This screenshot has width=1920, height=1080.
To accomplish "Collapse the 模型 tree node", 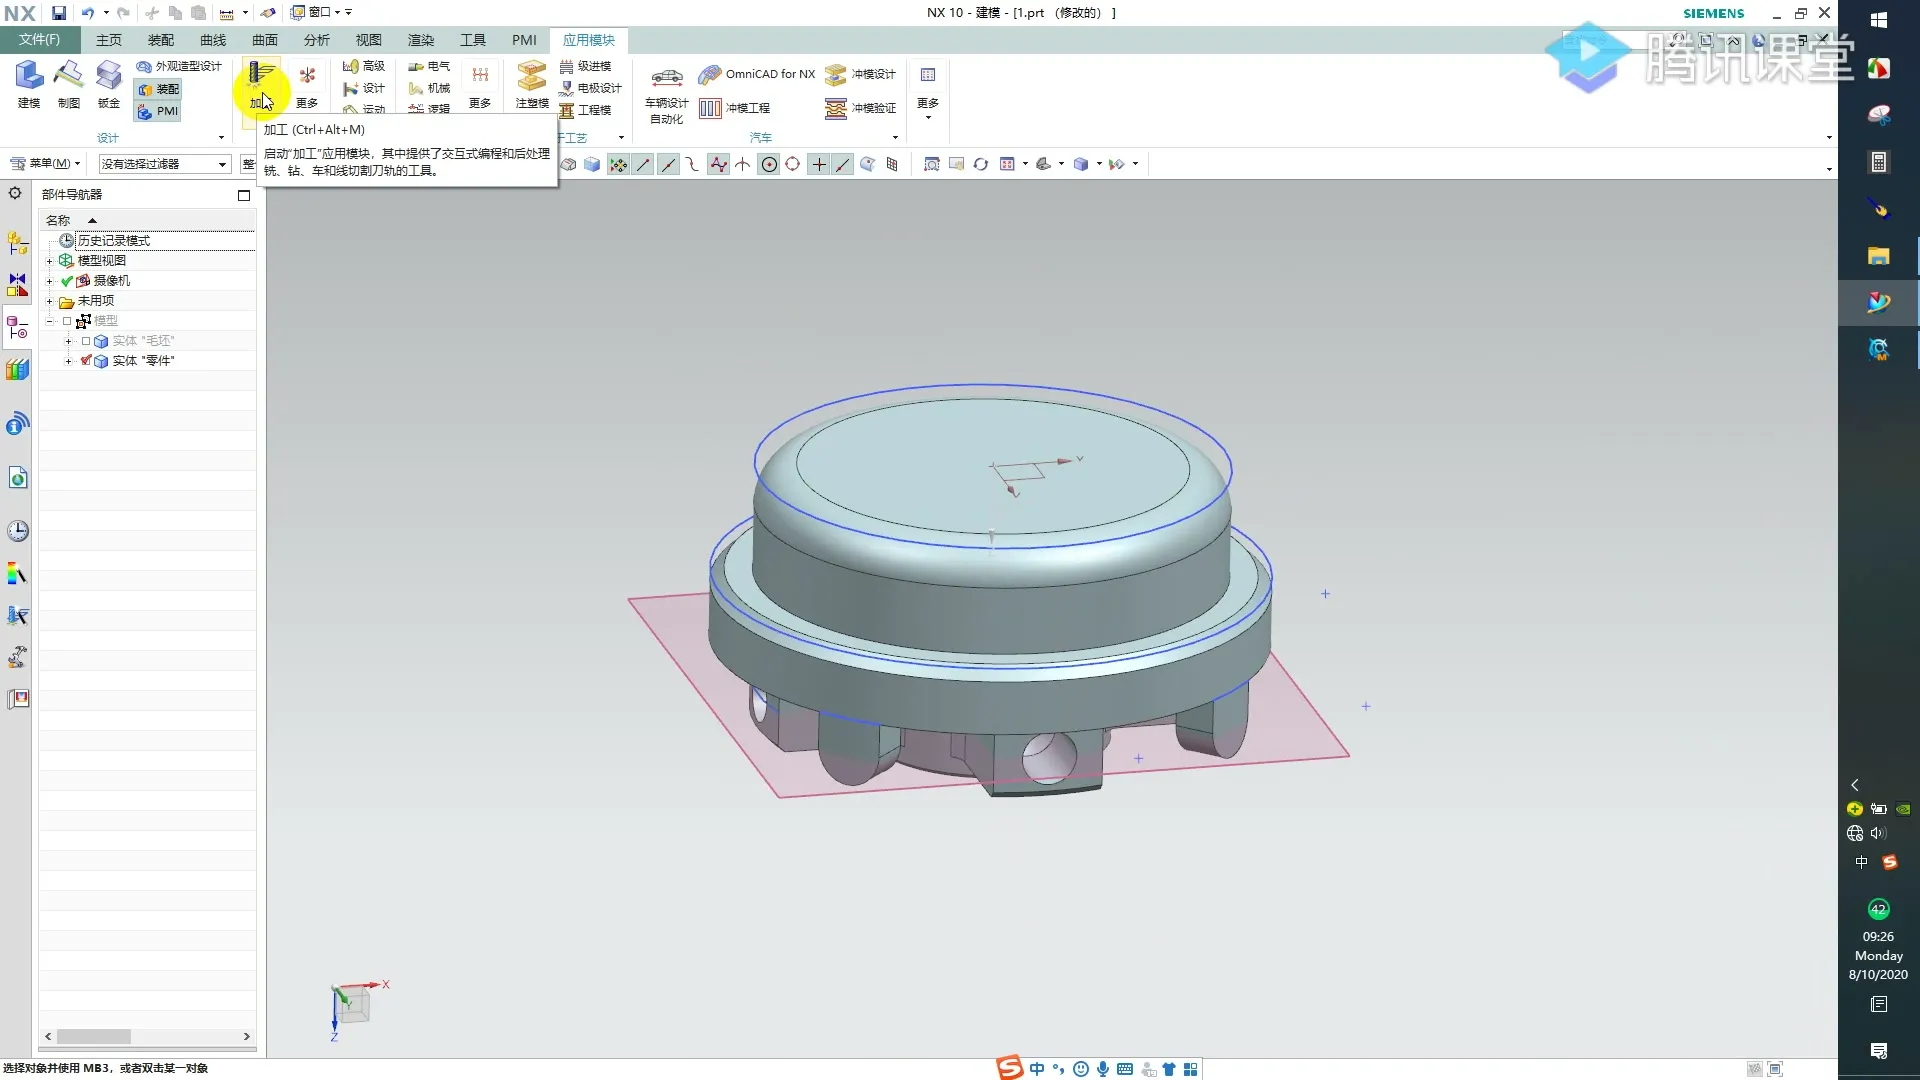I will coord(49,321).
